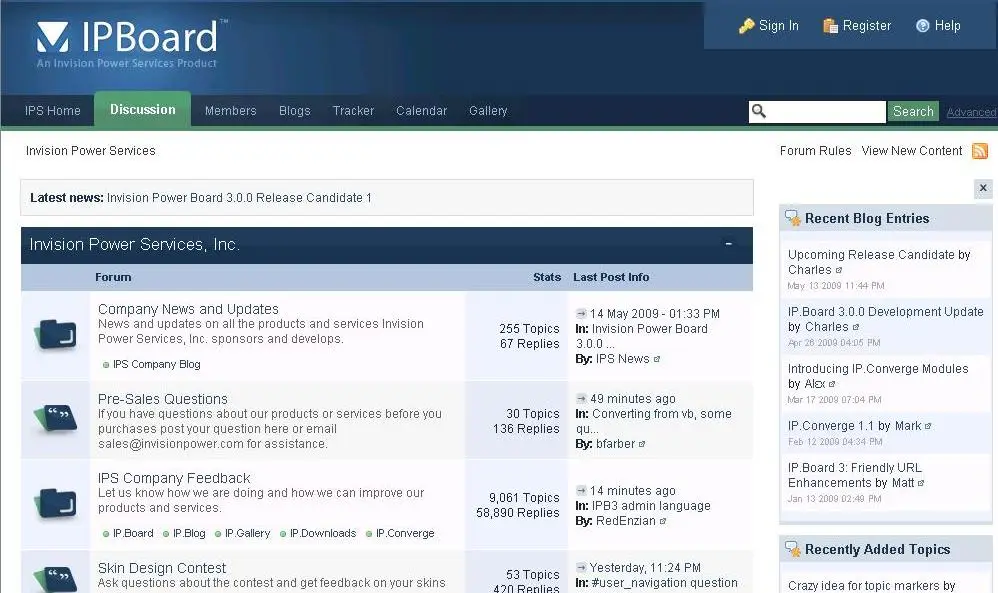Viewport: 998px width, 593px height.
Task: Click the Recent Blog Entries header icon
Action: click(x=793, y=218)
